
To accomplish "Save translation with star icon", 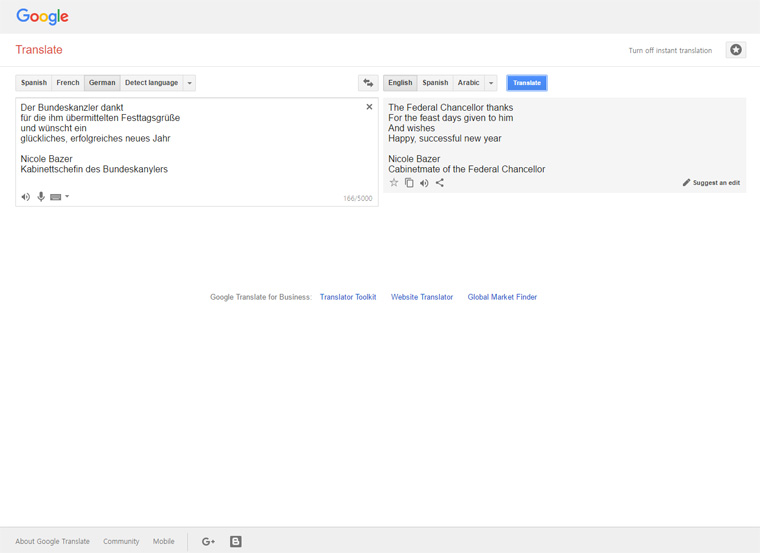I will 394,183.
